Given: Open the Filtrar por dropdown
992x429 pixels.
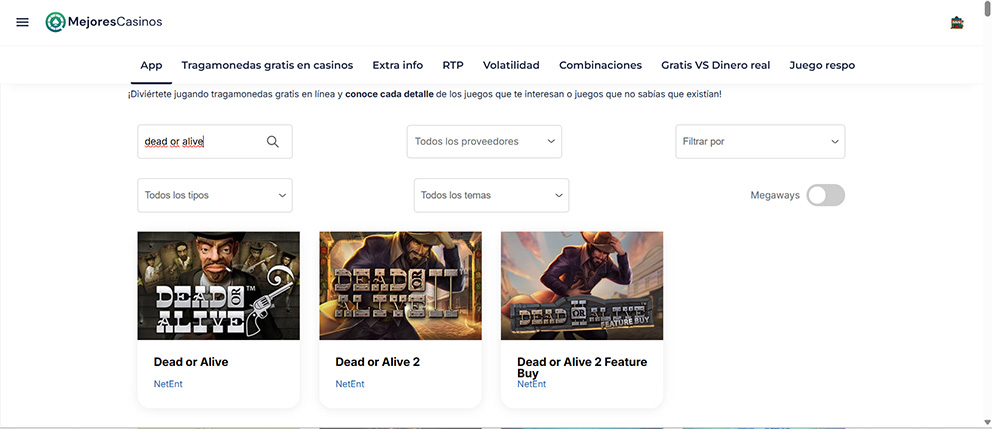Looking at the screenshot, I should (x=760, y=142).
